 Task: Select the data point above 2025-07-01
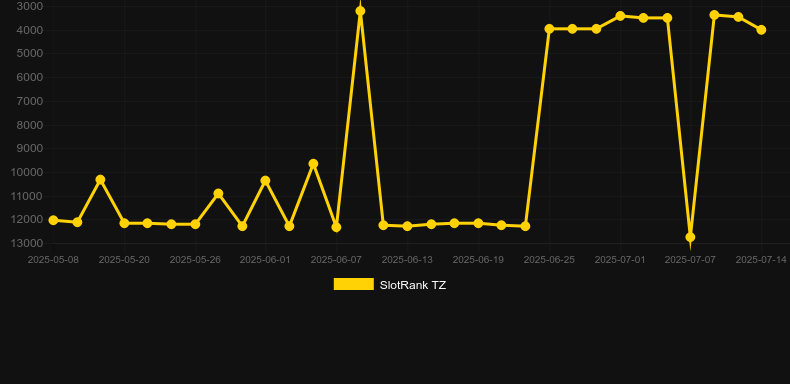click(620, 17)
